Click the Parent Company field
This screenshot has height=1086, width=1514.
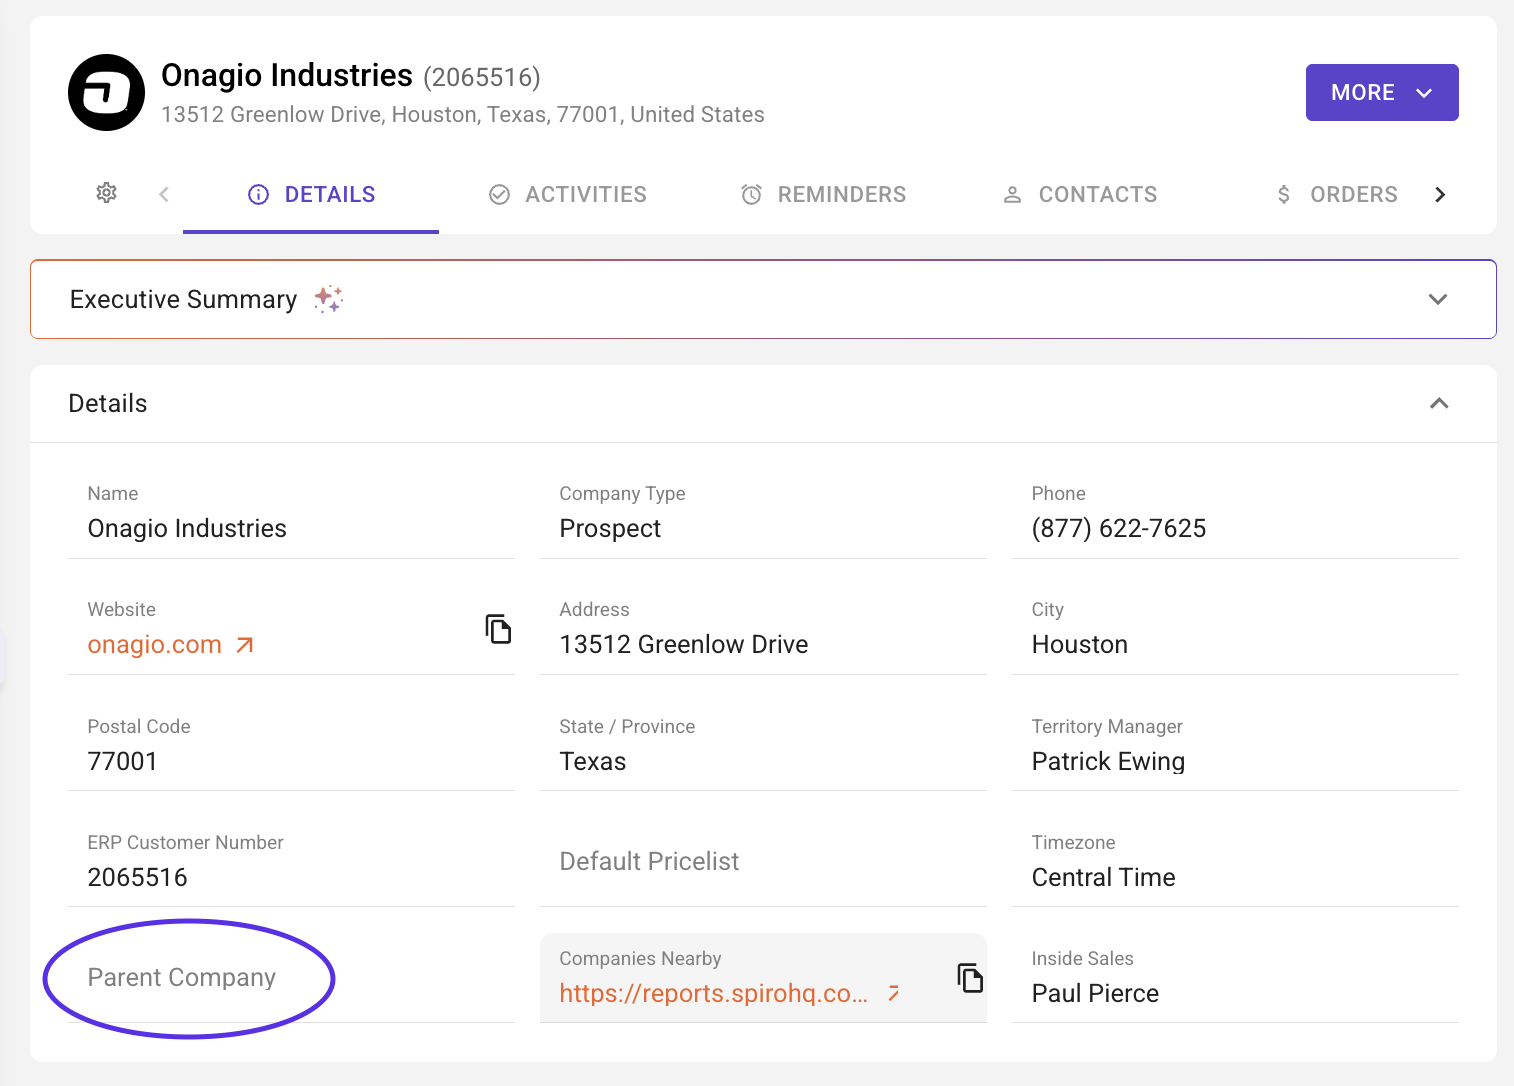(x=182, y=978)
